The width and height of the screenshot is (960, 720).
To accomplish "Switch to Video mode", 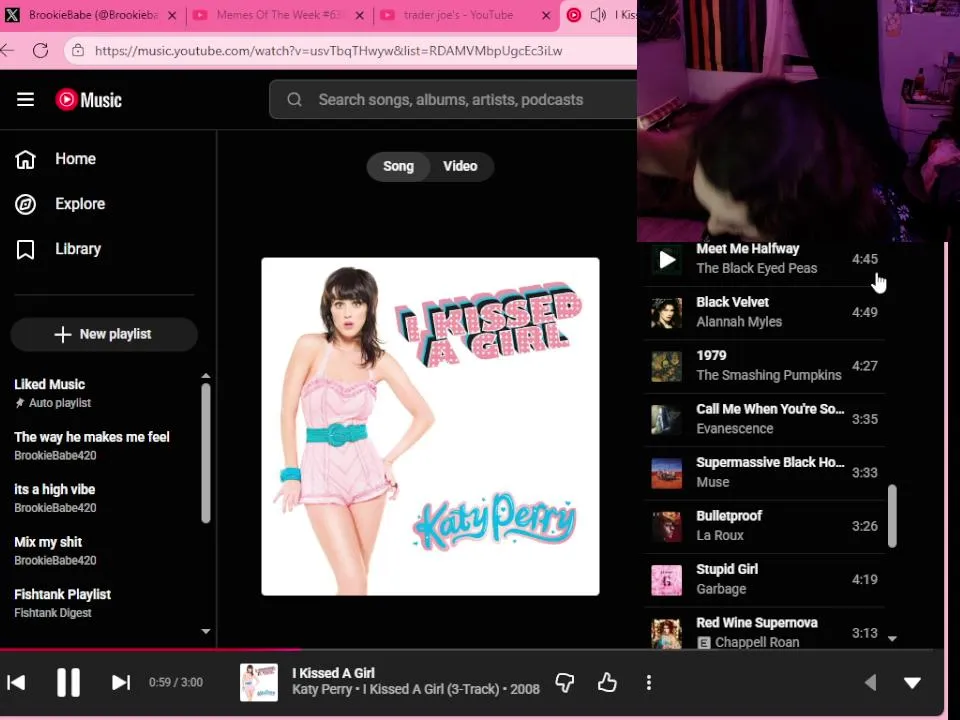I will tap(460, 167).
